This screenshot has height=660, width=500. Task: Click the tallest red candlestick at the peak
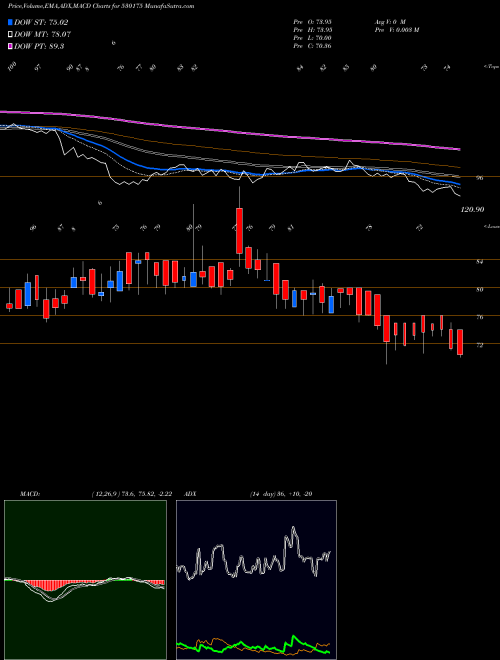[239, 231]
